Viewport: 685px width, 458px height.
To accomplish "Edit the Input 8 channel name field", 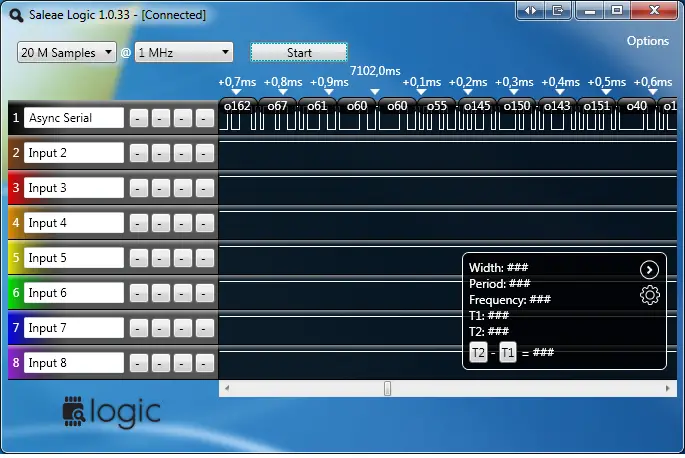I will tap(74, 362).
